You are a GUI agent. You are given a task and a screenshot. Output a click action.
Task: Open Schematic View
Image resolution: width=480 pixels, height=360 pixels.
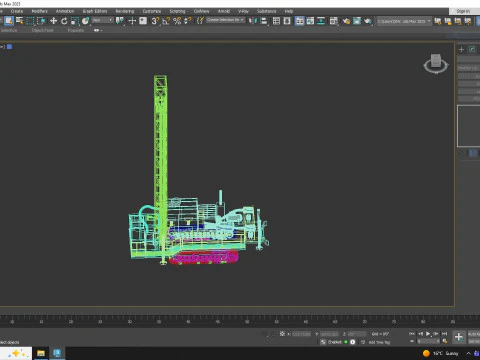tap(321, 21)
